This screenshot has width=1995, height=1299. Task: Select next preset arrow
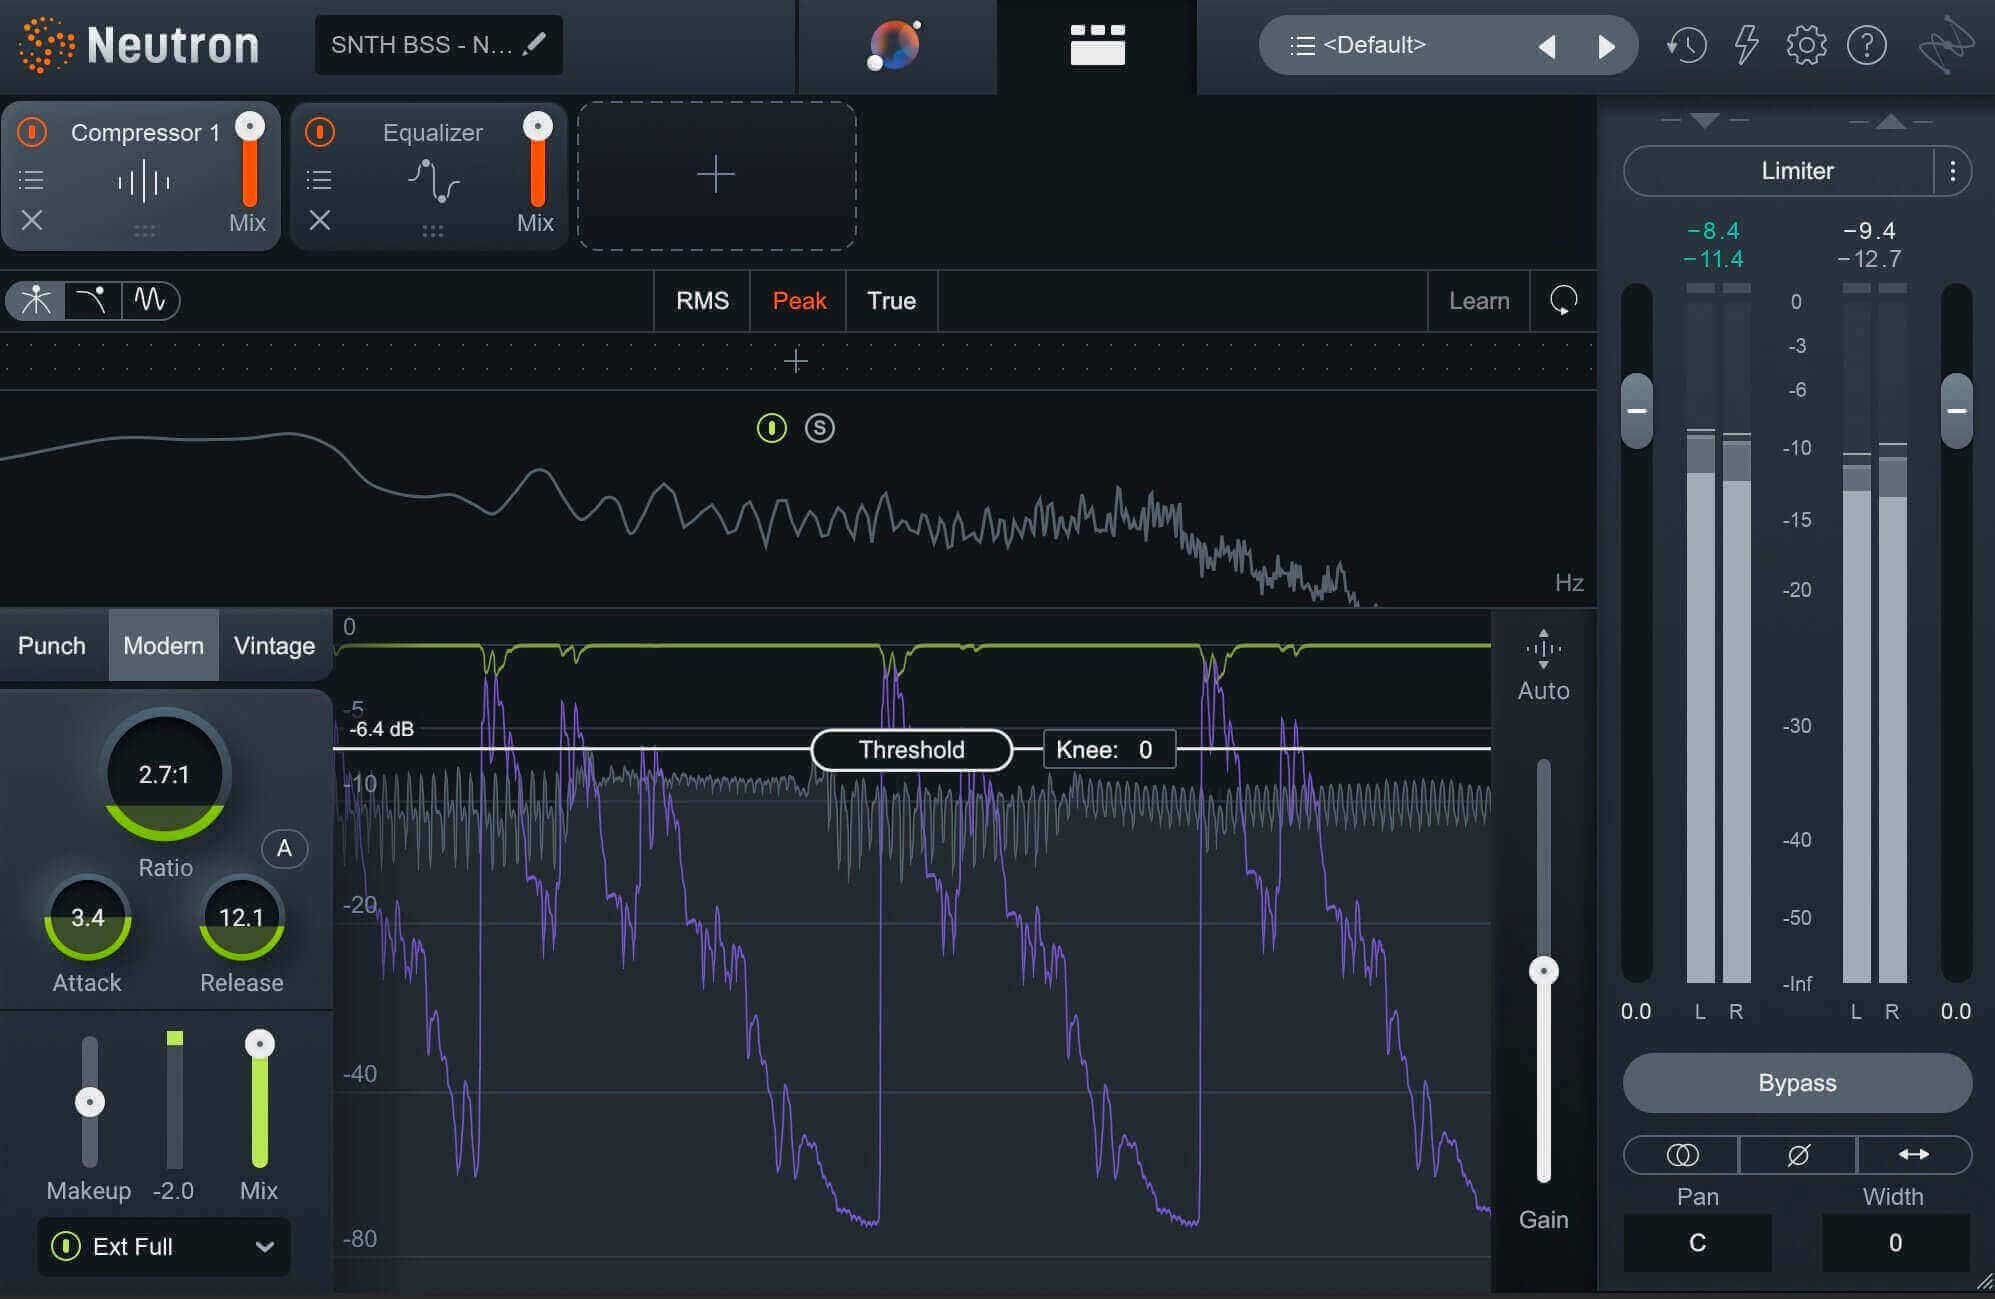[1606, 46]
